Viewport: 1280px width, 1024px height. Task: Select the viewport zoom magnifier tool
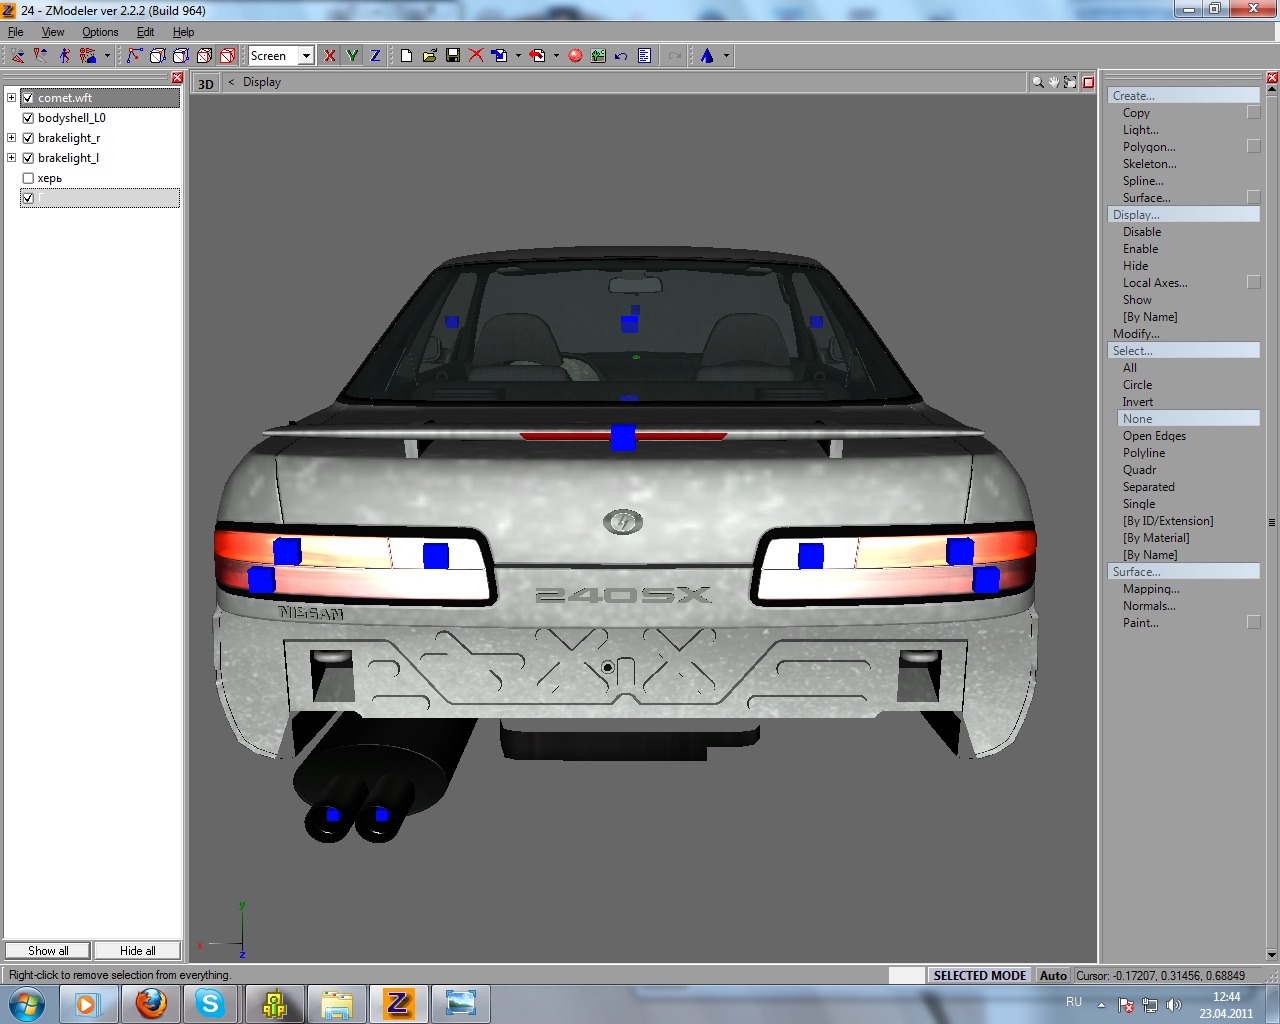click(x=1038, y=82)
